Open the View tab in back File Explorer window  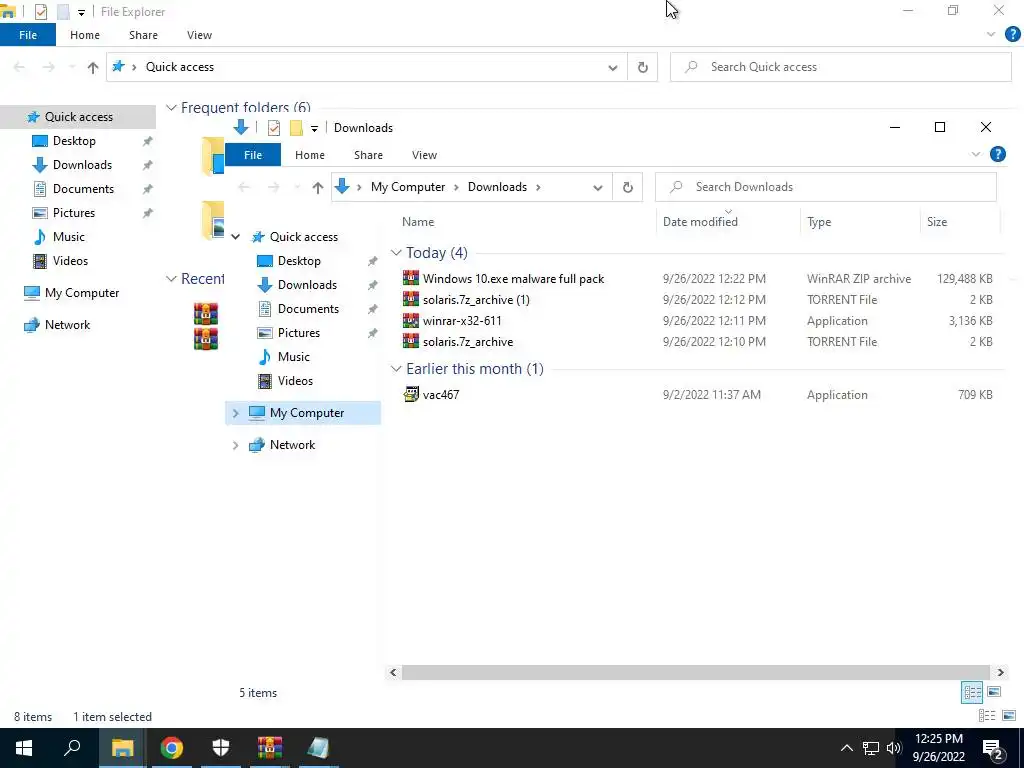199,35
